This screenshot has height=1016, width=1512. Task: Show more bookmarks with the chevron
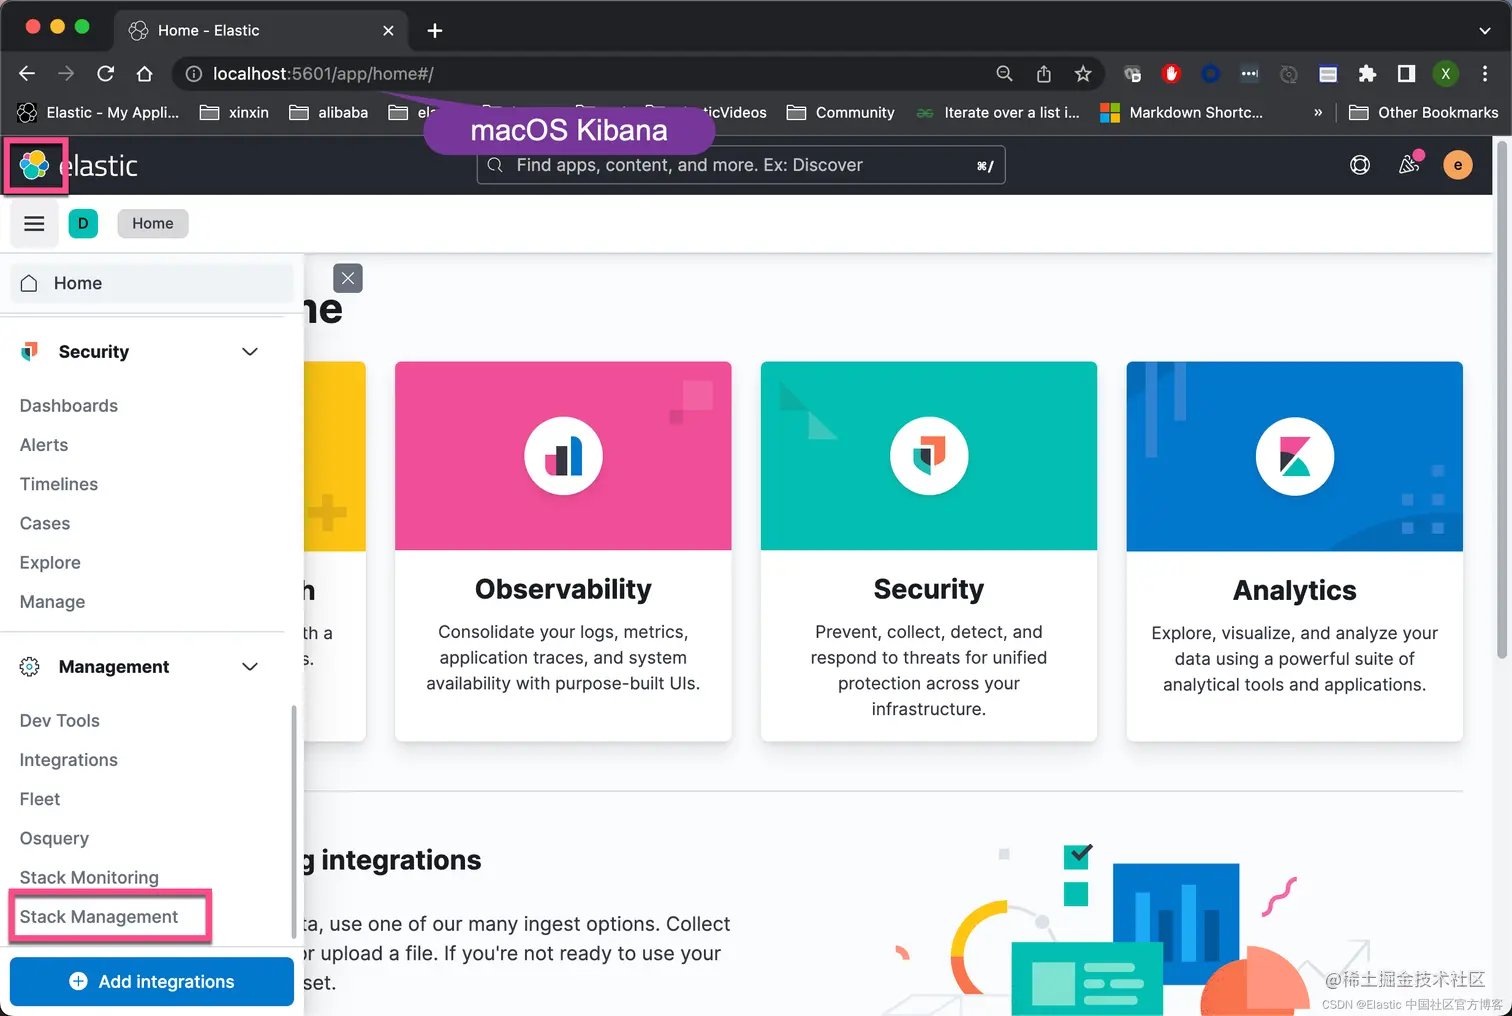(x=1318, y=112)
